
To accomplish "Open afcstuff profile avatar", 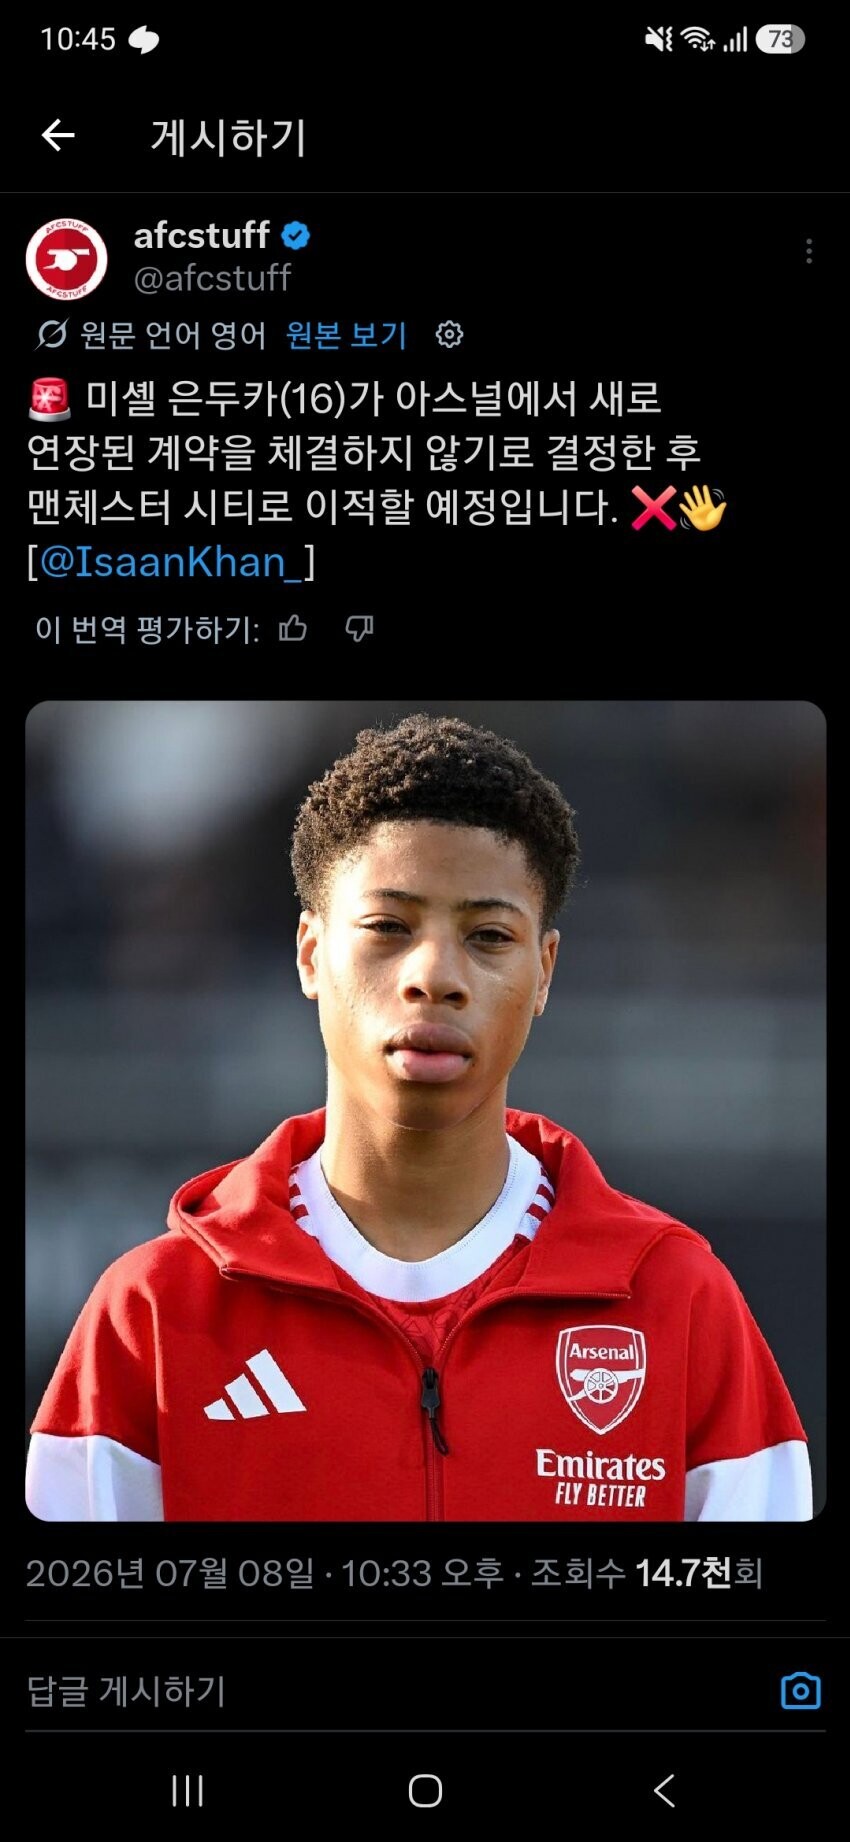I will (x=67, y=259).
